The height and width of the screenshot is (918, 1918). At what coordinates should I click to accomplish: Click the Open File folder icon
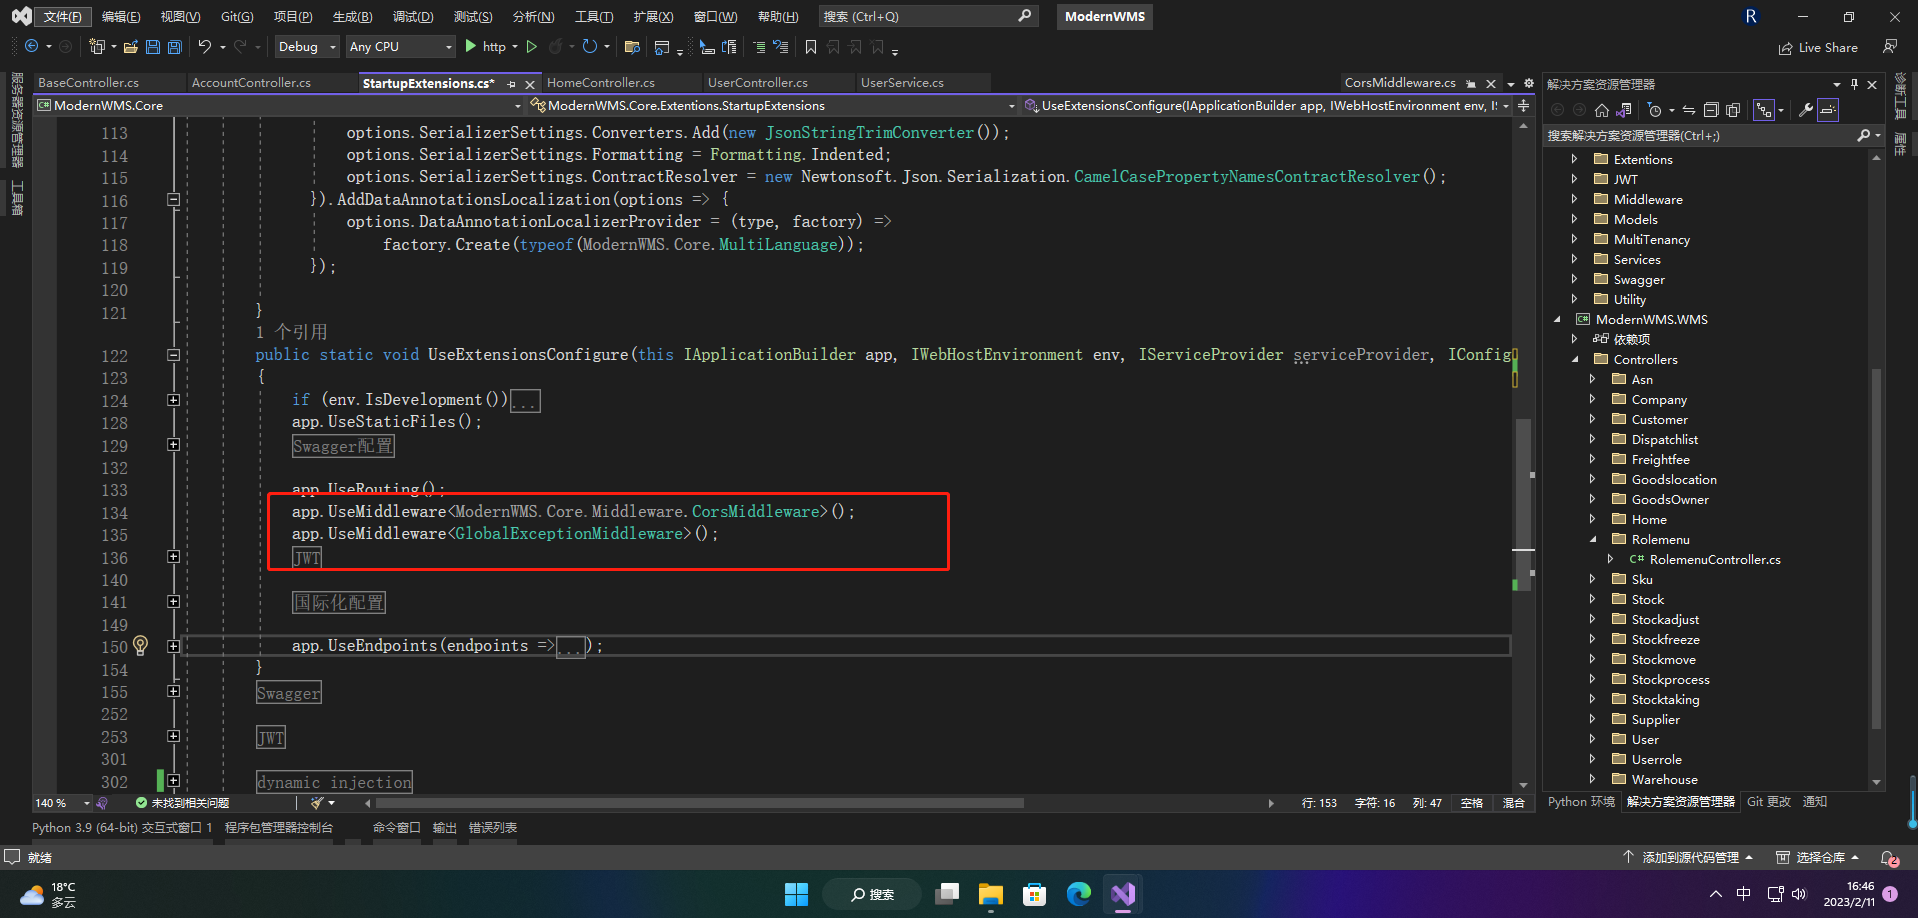[x=131, y=47]
